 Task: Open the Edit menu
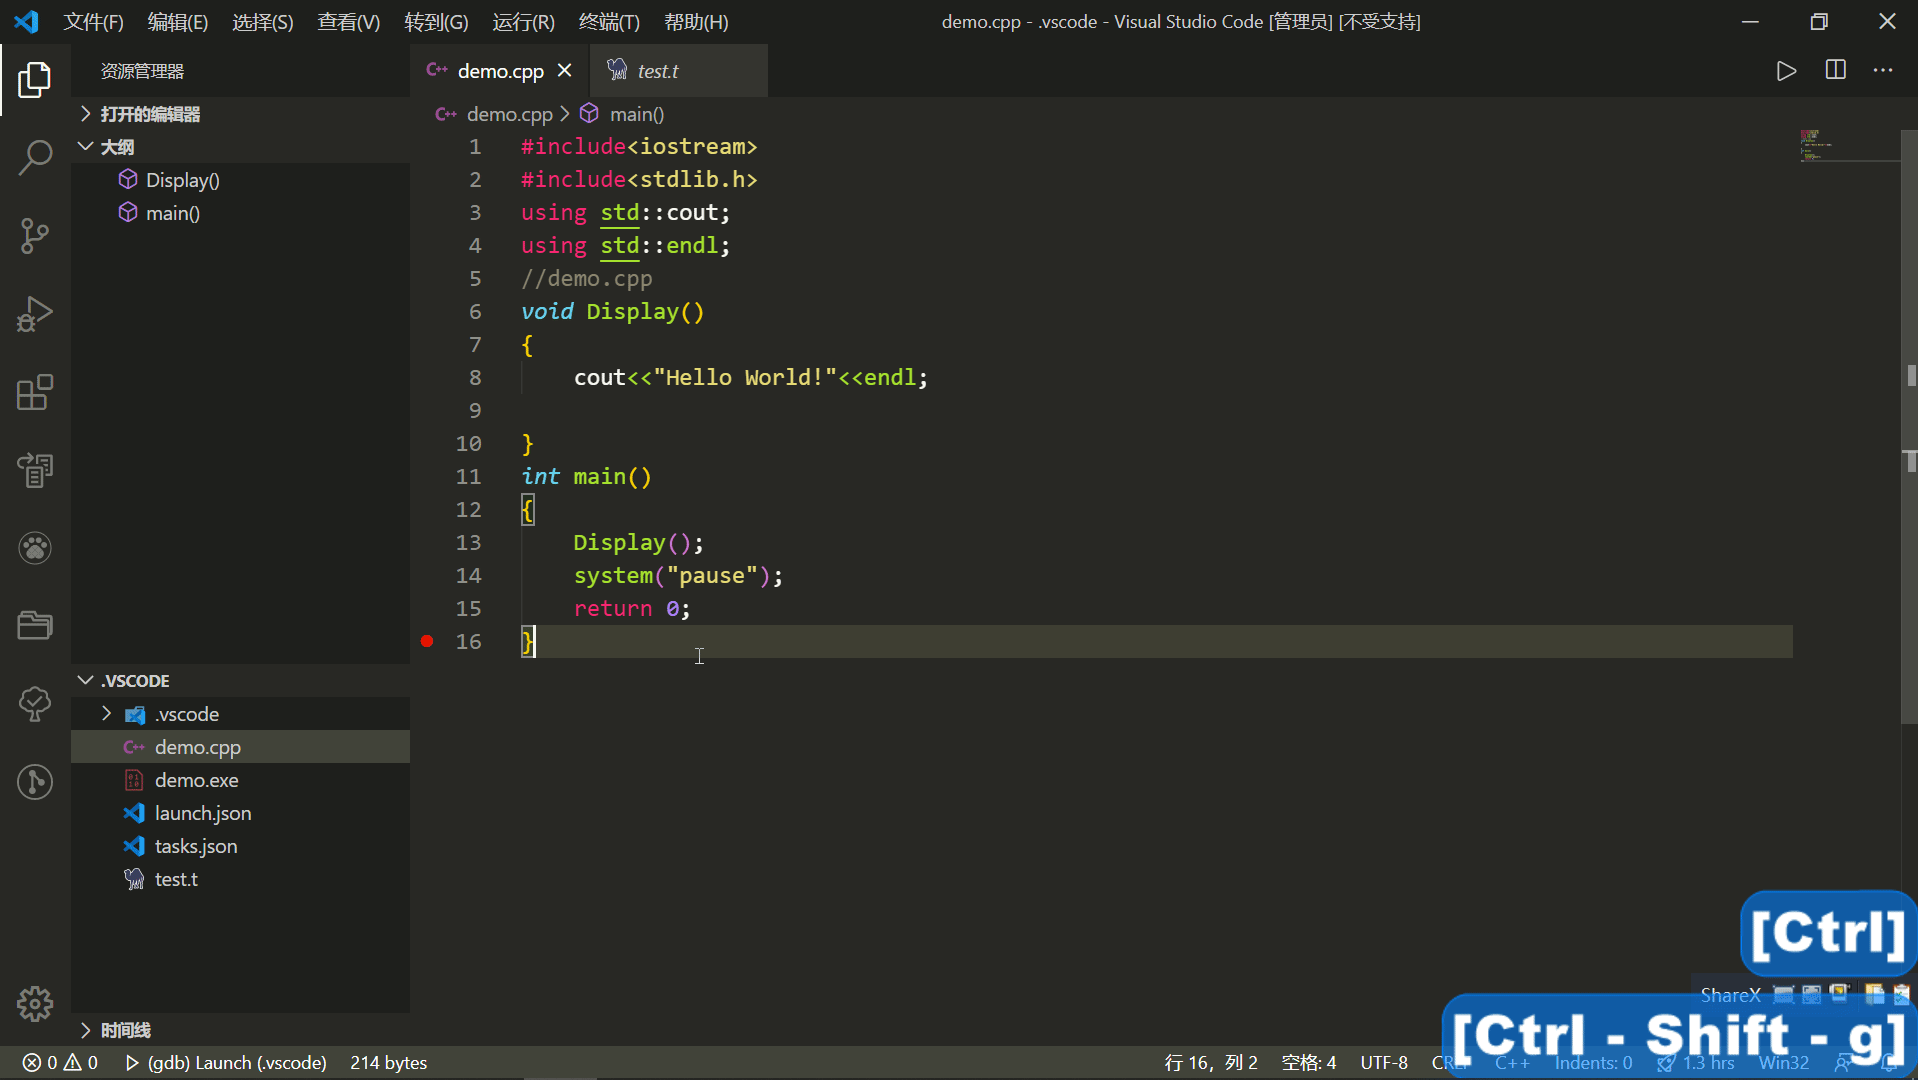pyautogui.click(x=178, y=22)
